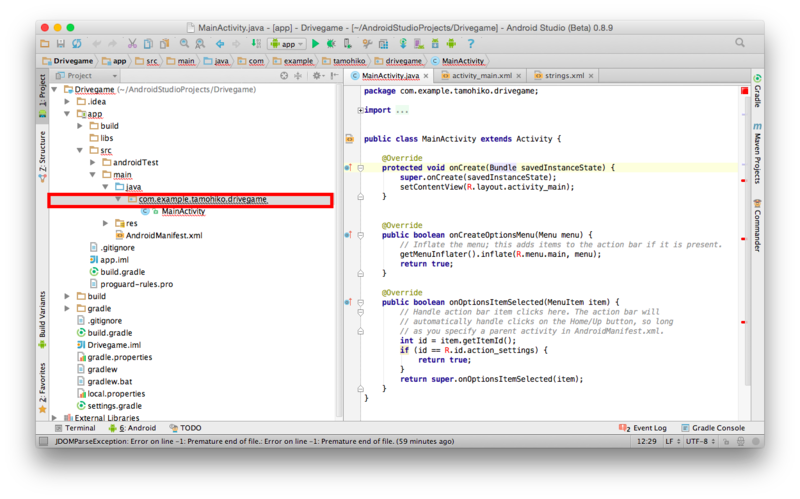Click the Help question mark icon
800x499 pixels.
(471, 44)
